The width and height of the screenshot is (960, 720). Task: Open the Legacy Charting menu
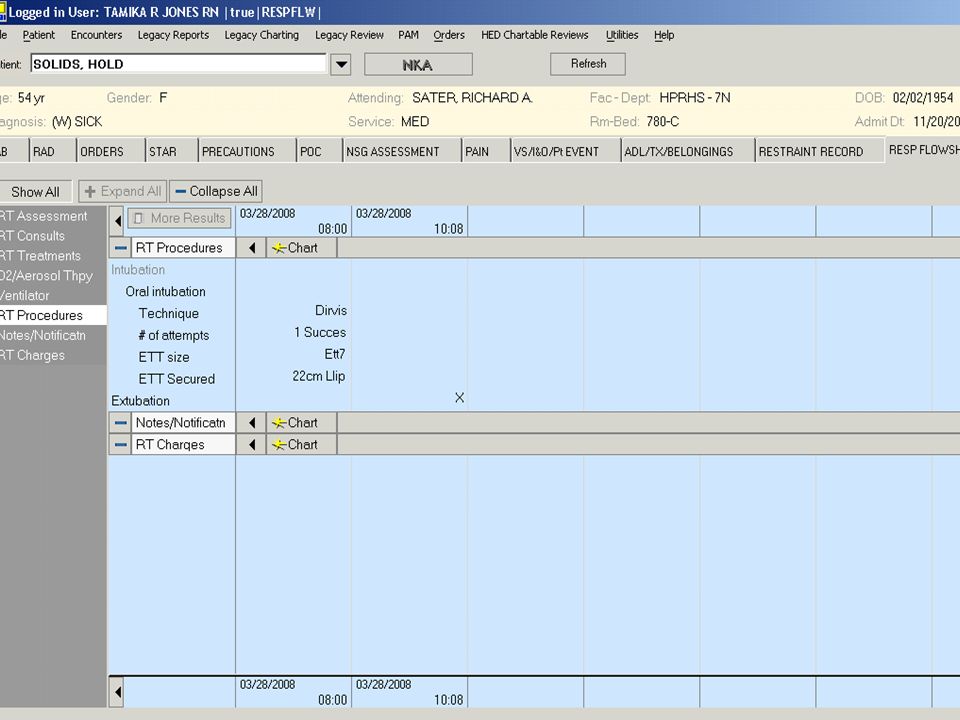(261, 35)
